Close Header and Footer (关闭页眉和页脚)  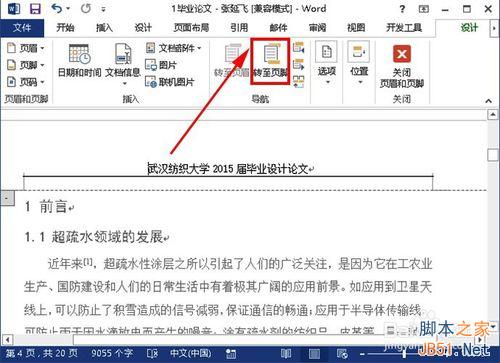tap(402, 67)
